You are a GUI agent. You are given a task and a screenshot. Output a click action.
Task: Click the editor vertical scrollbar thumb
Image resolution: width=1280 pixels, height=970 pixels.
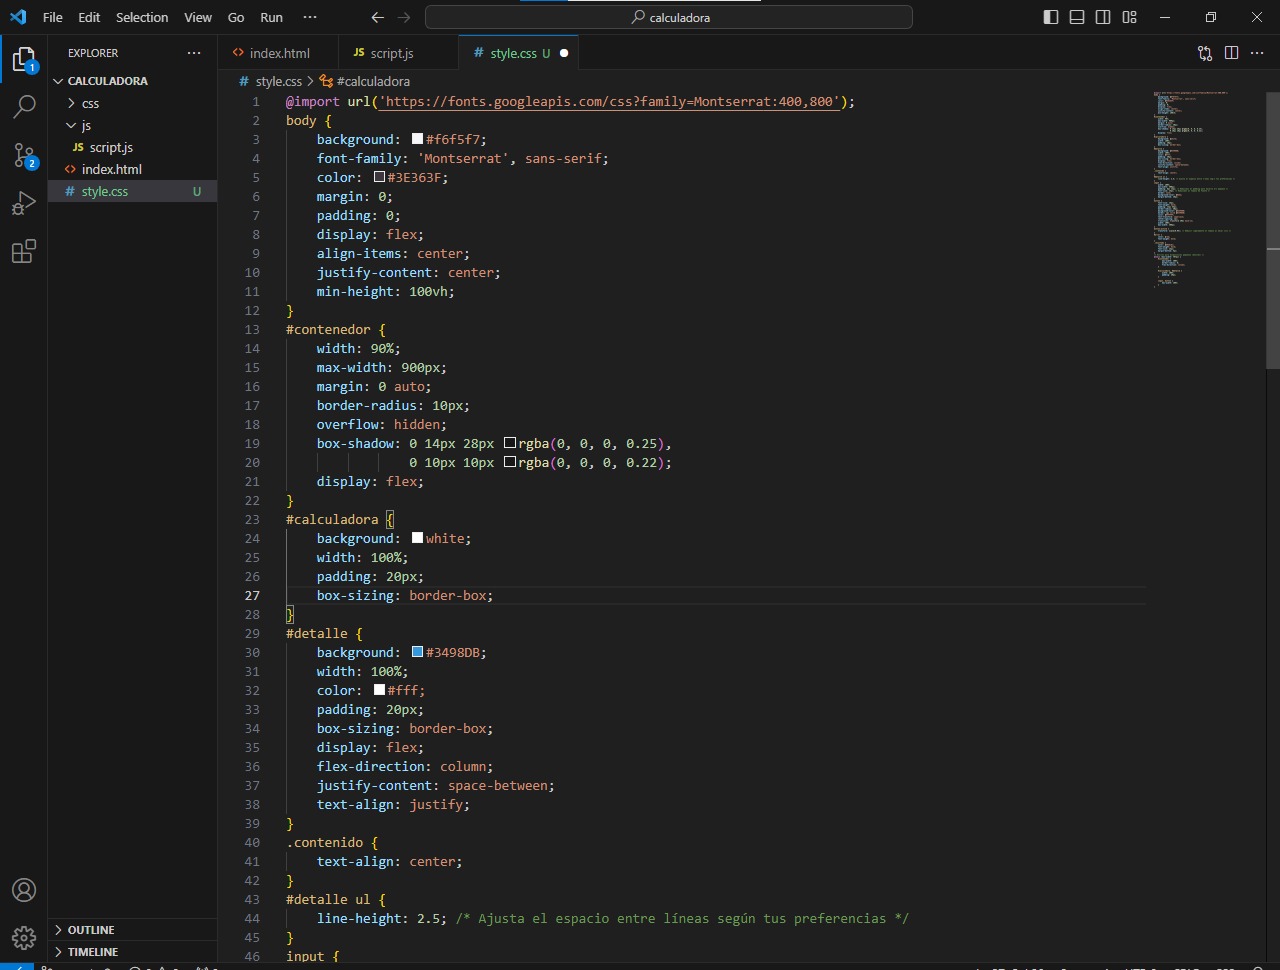[1273, 230]
